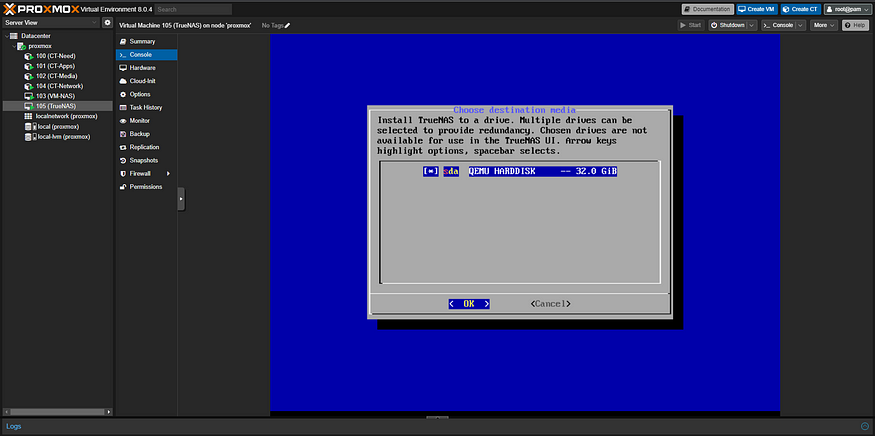Click the Console button in toolbar
Image resolution: width=875 pixels, height=436 pixels.
[x=778, y=25]
